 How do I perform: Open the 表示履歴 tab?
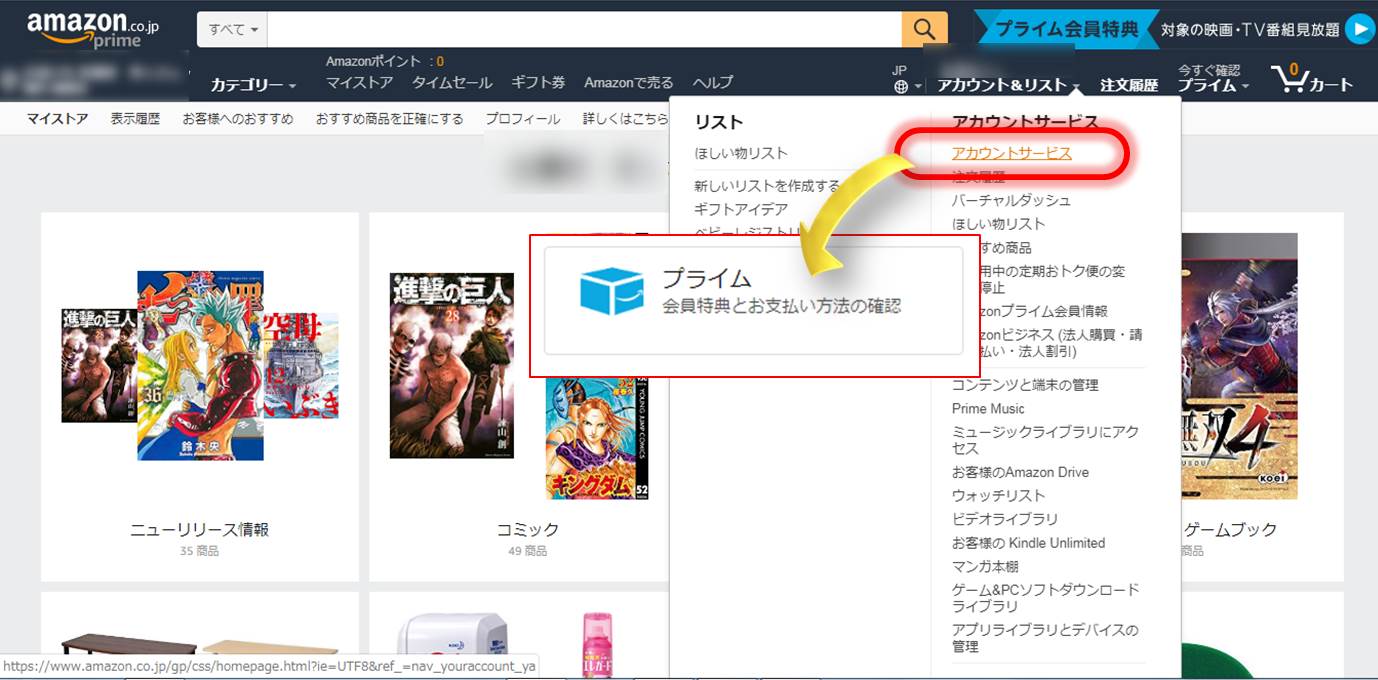pos(135,119)
